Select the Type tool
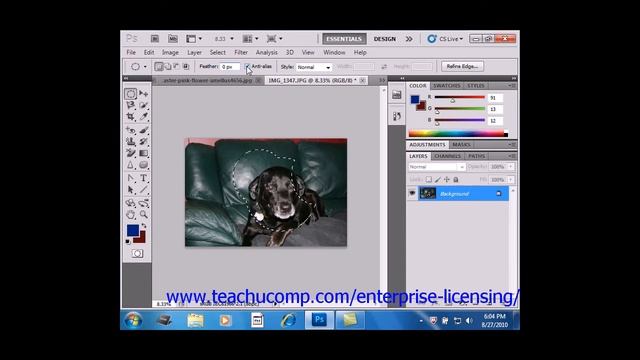Screen dimensions: 640x360 pos(143,178)
